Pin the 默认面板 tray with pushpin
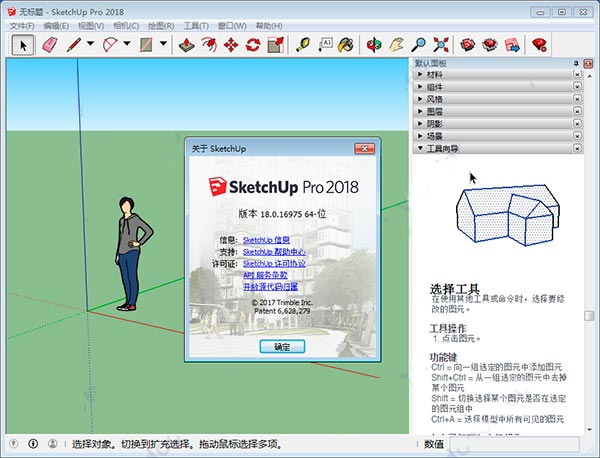The image size is (600, 458). (575, 63)
